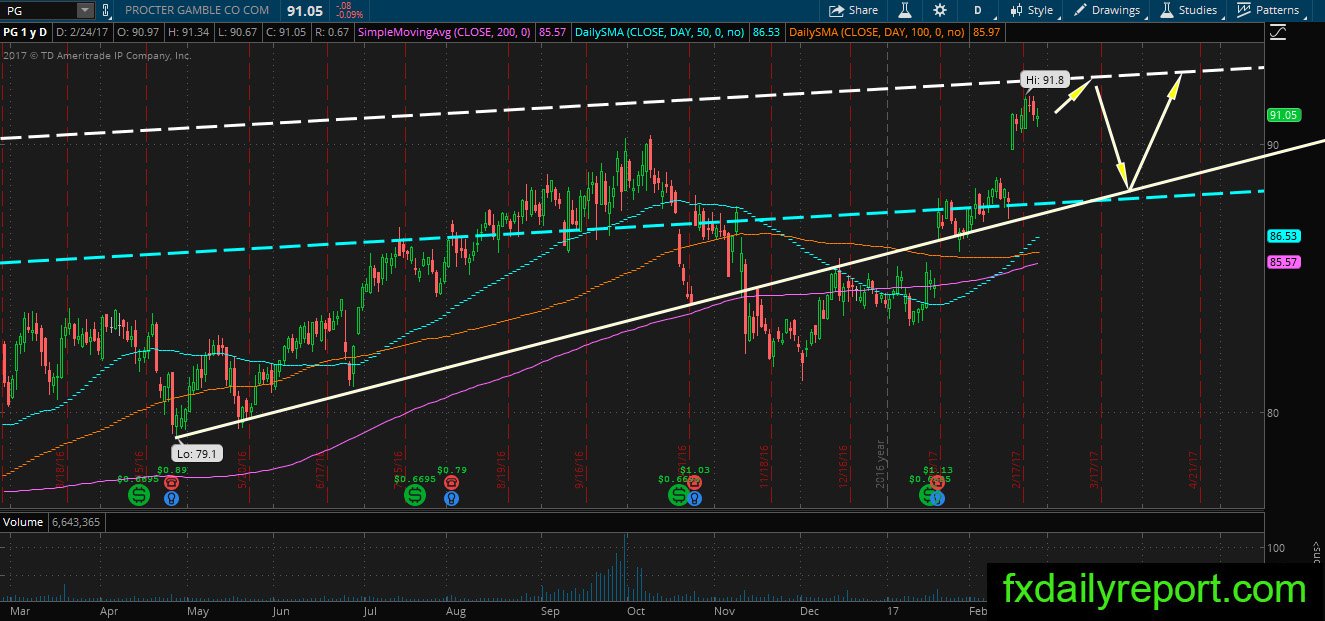
Task: Click the Share button
Action: click(x=853, y=10)
